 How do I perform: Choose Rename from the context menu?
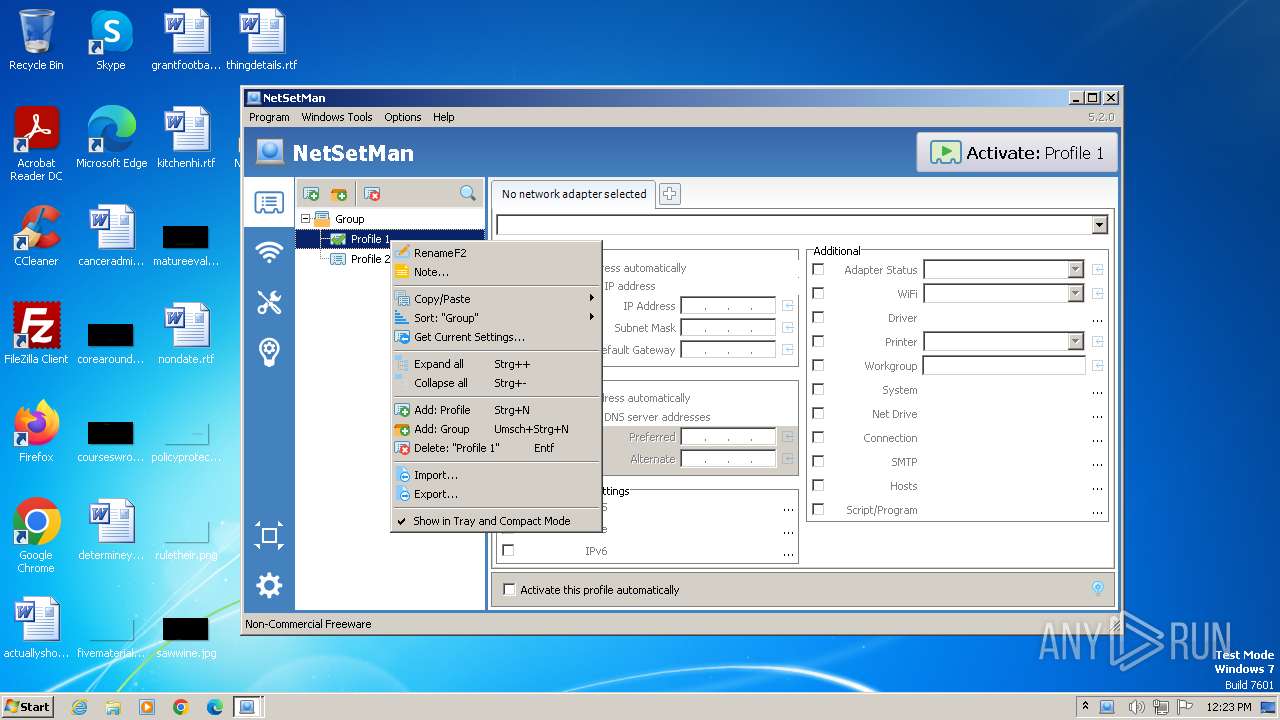pyautogui.click(x=496, y=253)
